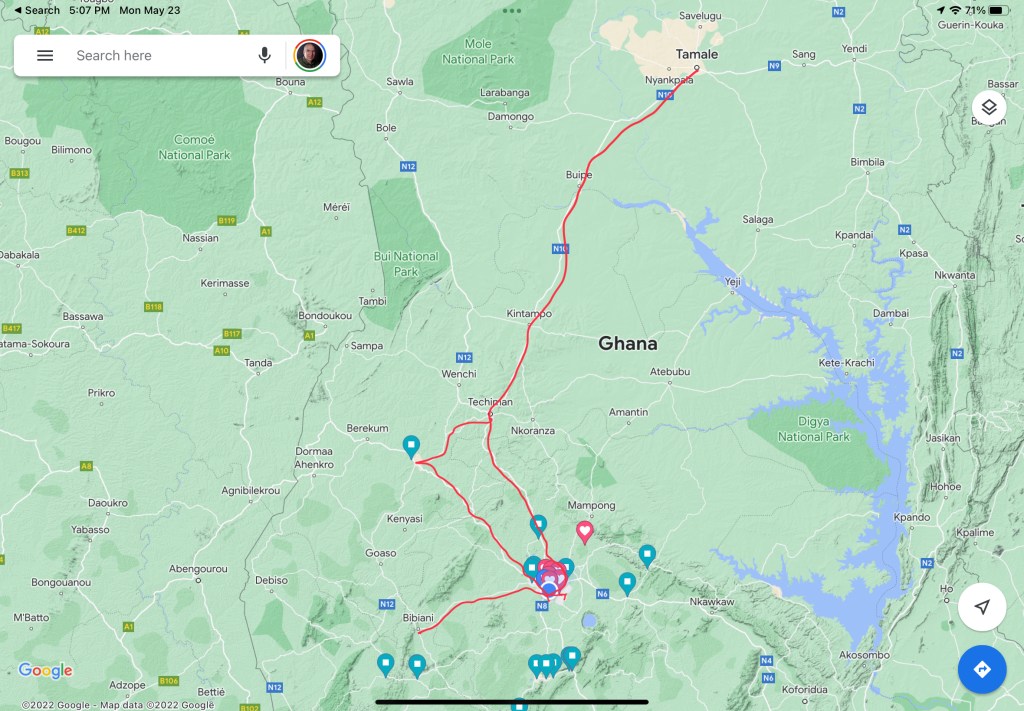
Task: Open the blue directions button
Action: click(982, 669)
